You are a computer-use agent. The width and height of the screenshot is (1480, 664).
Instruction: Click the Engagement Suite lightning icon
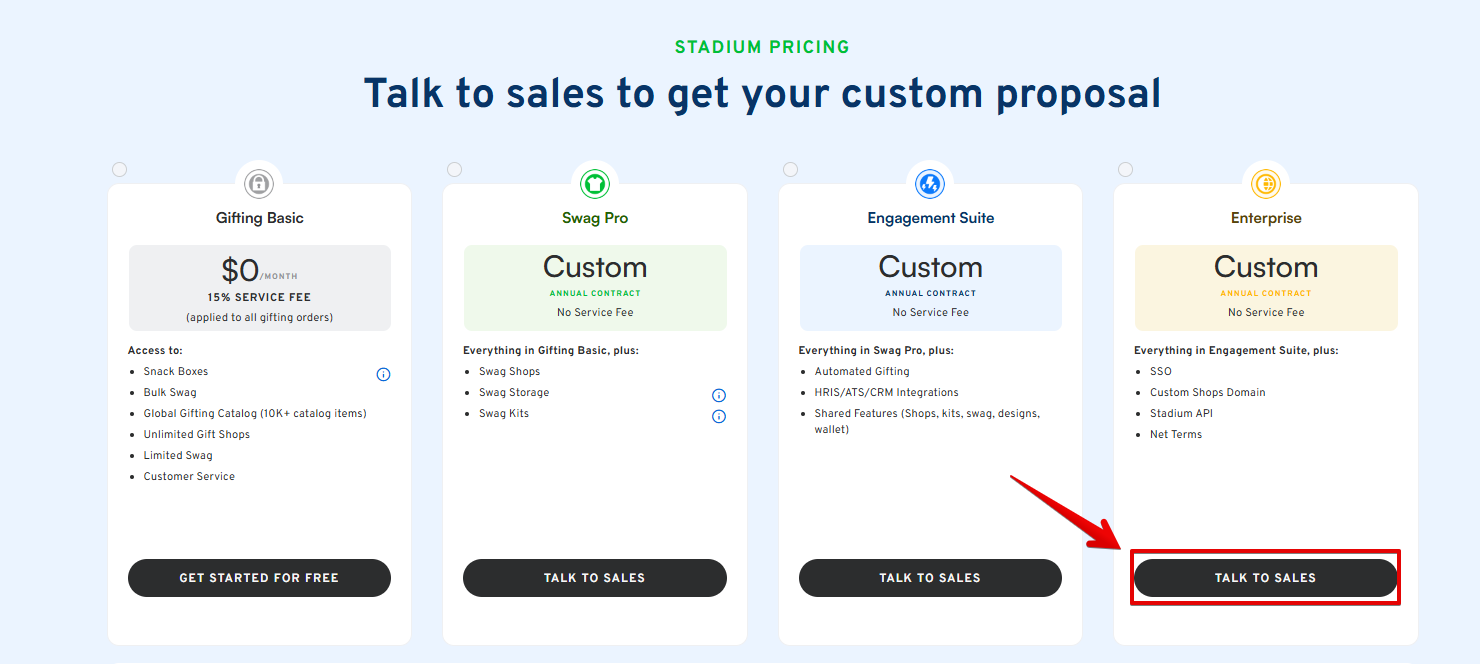tap(930, 184)
